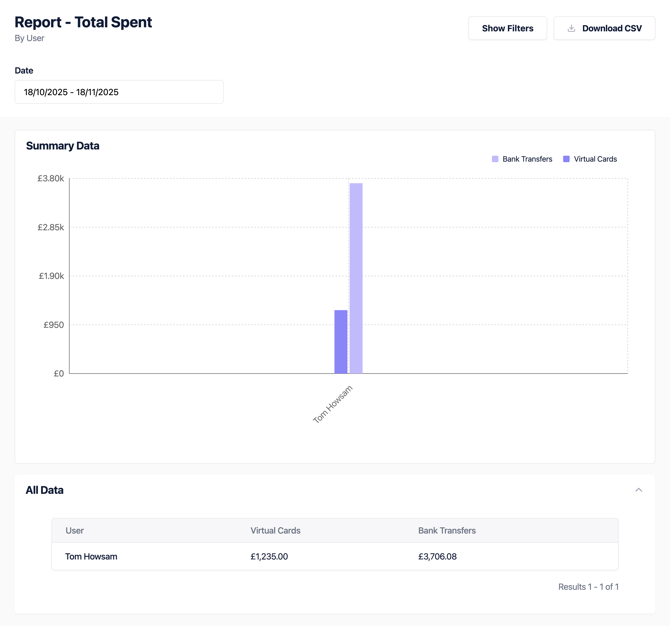Open the Tom Howsam table row
This screenshot has width=670, height=626.
91,556
